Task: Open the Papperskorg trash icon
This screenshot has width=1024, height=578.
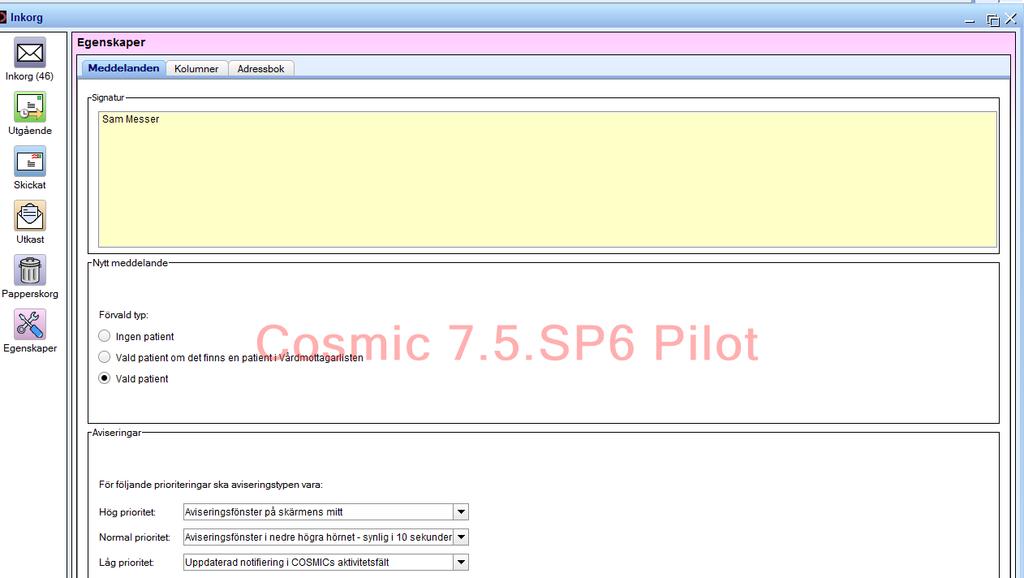Action: click(30, 270)
